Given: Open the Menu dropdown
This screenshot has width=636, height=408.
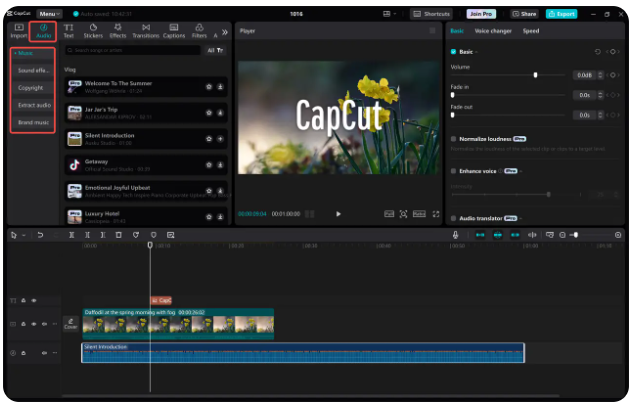Looking at the screenshot, I should click(x=48, y=14).
